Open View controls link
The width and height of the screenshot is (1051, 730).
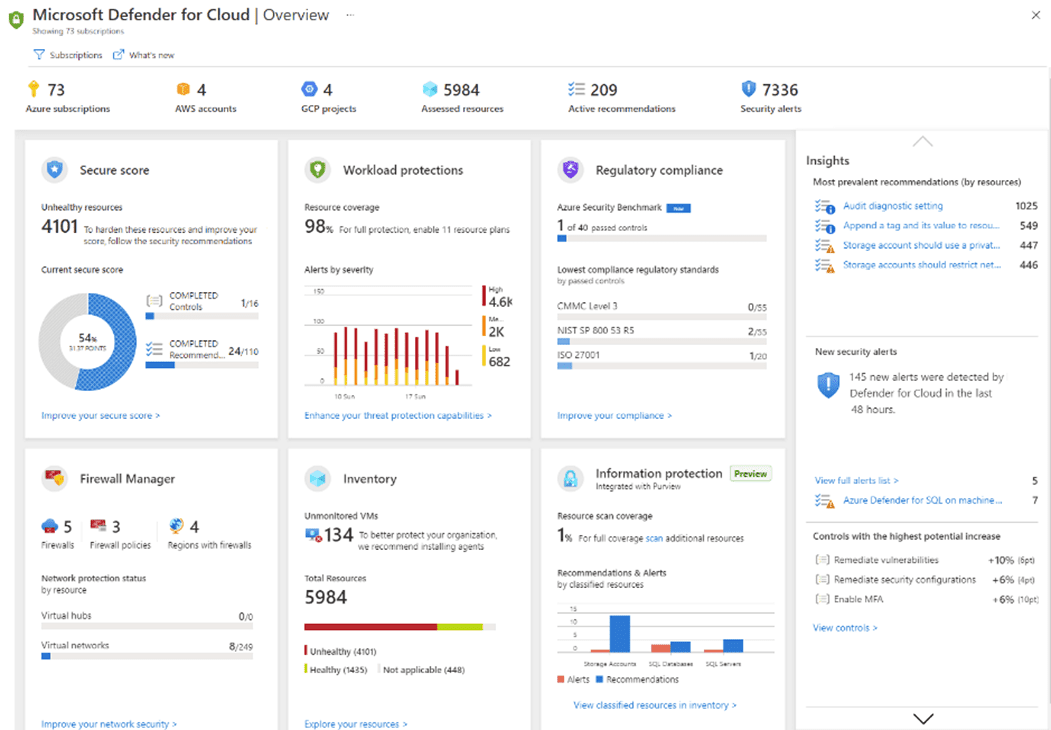pyautogui.click(x=845, y=628)
